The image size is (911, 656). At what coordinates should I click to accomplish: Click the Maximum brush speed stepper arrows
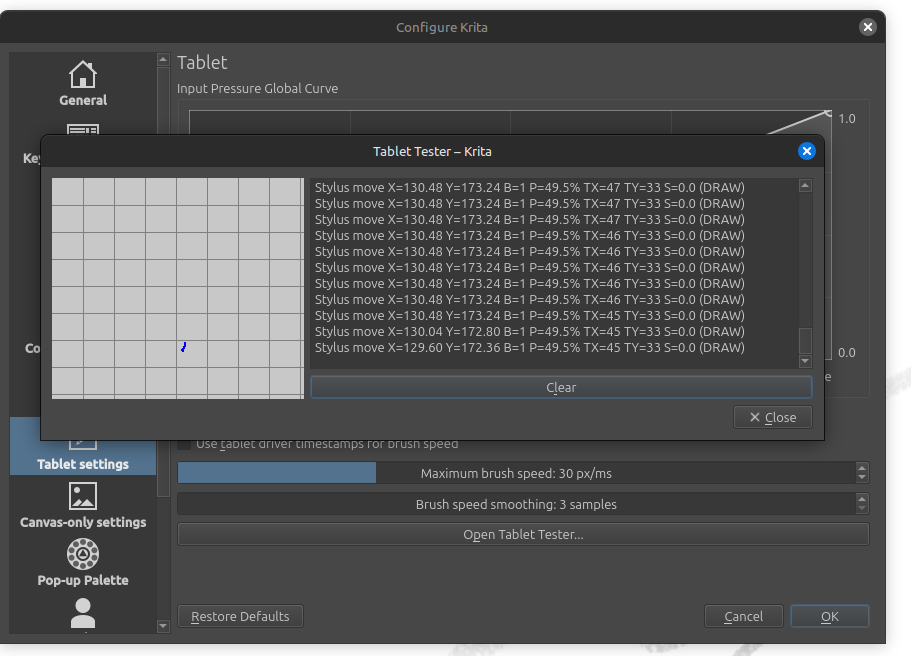[x=862, y=473]
